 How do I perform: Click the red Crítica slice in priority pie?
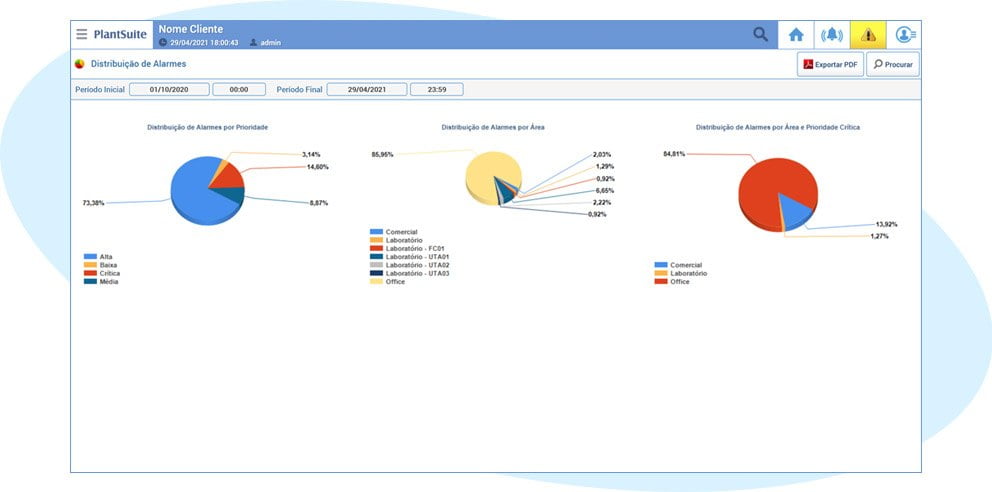click(231, 177)
